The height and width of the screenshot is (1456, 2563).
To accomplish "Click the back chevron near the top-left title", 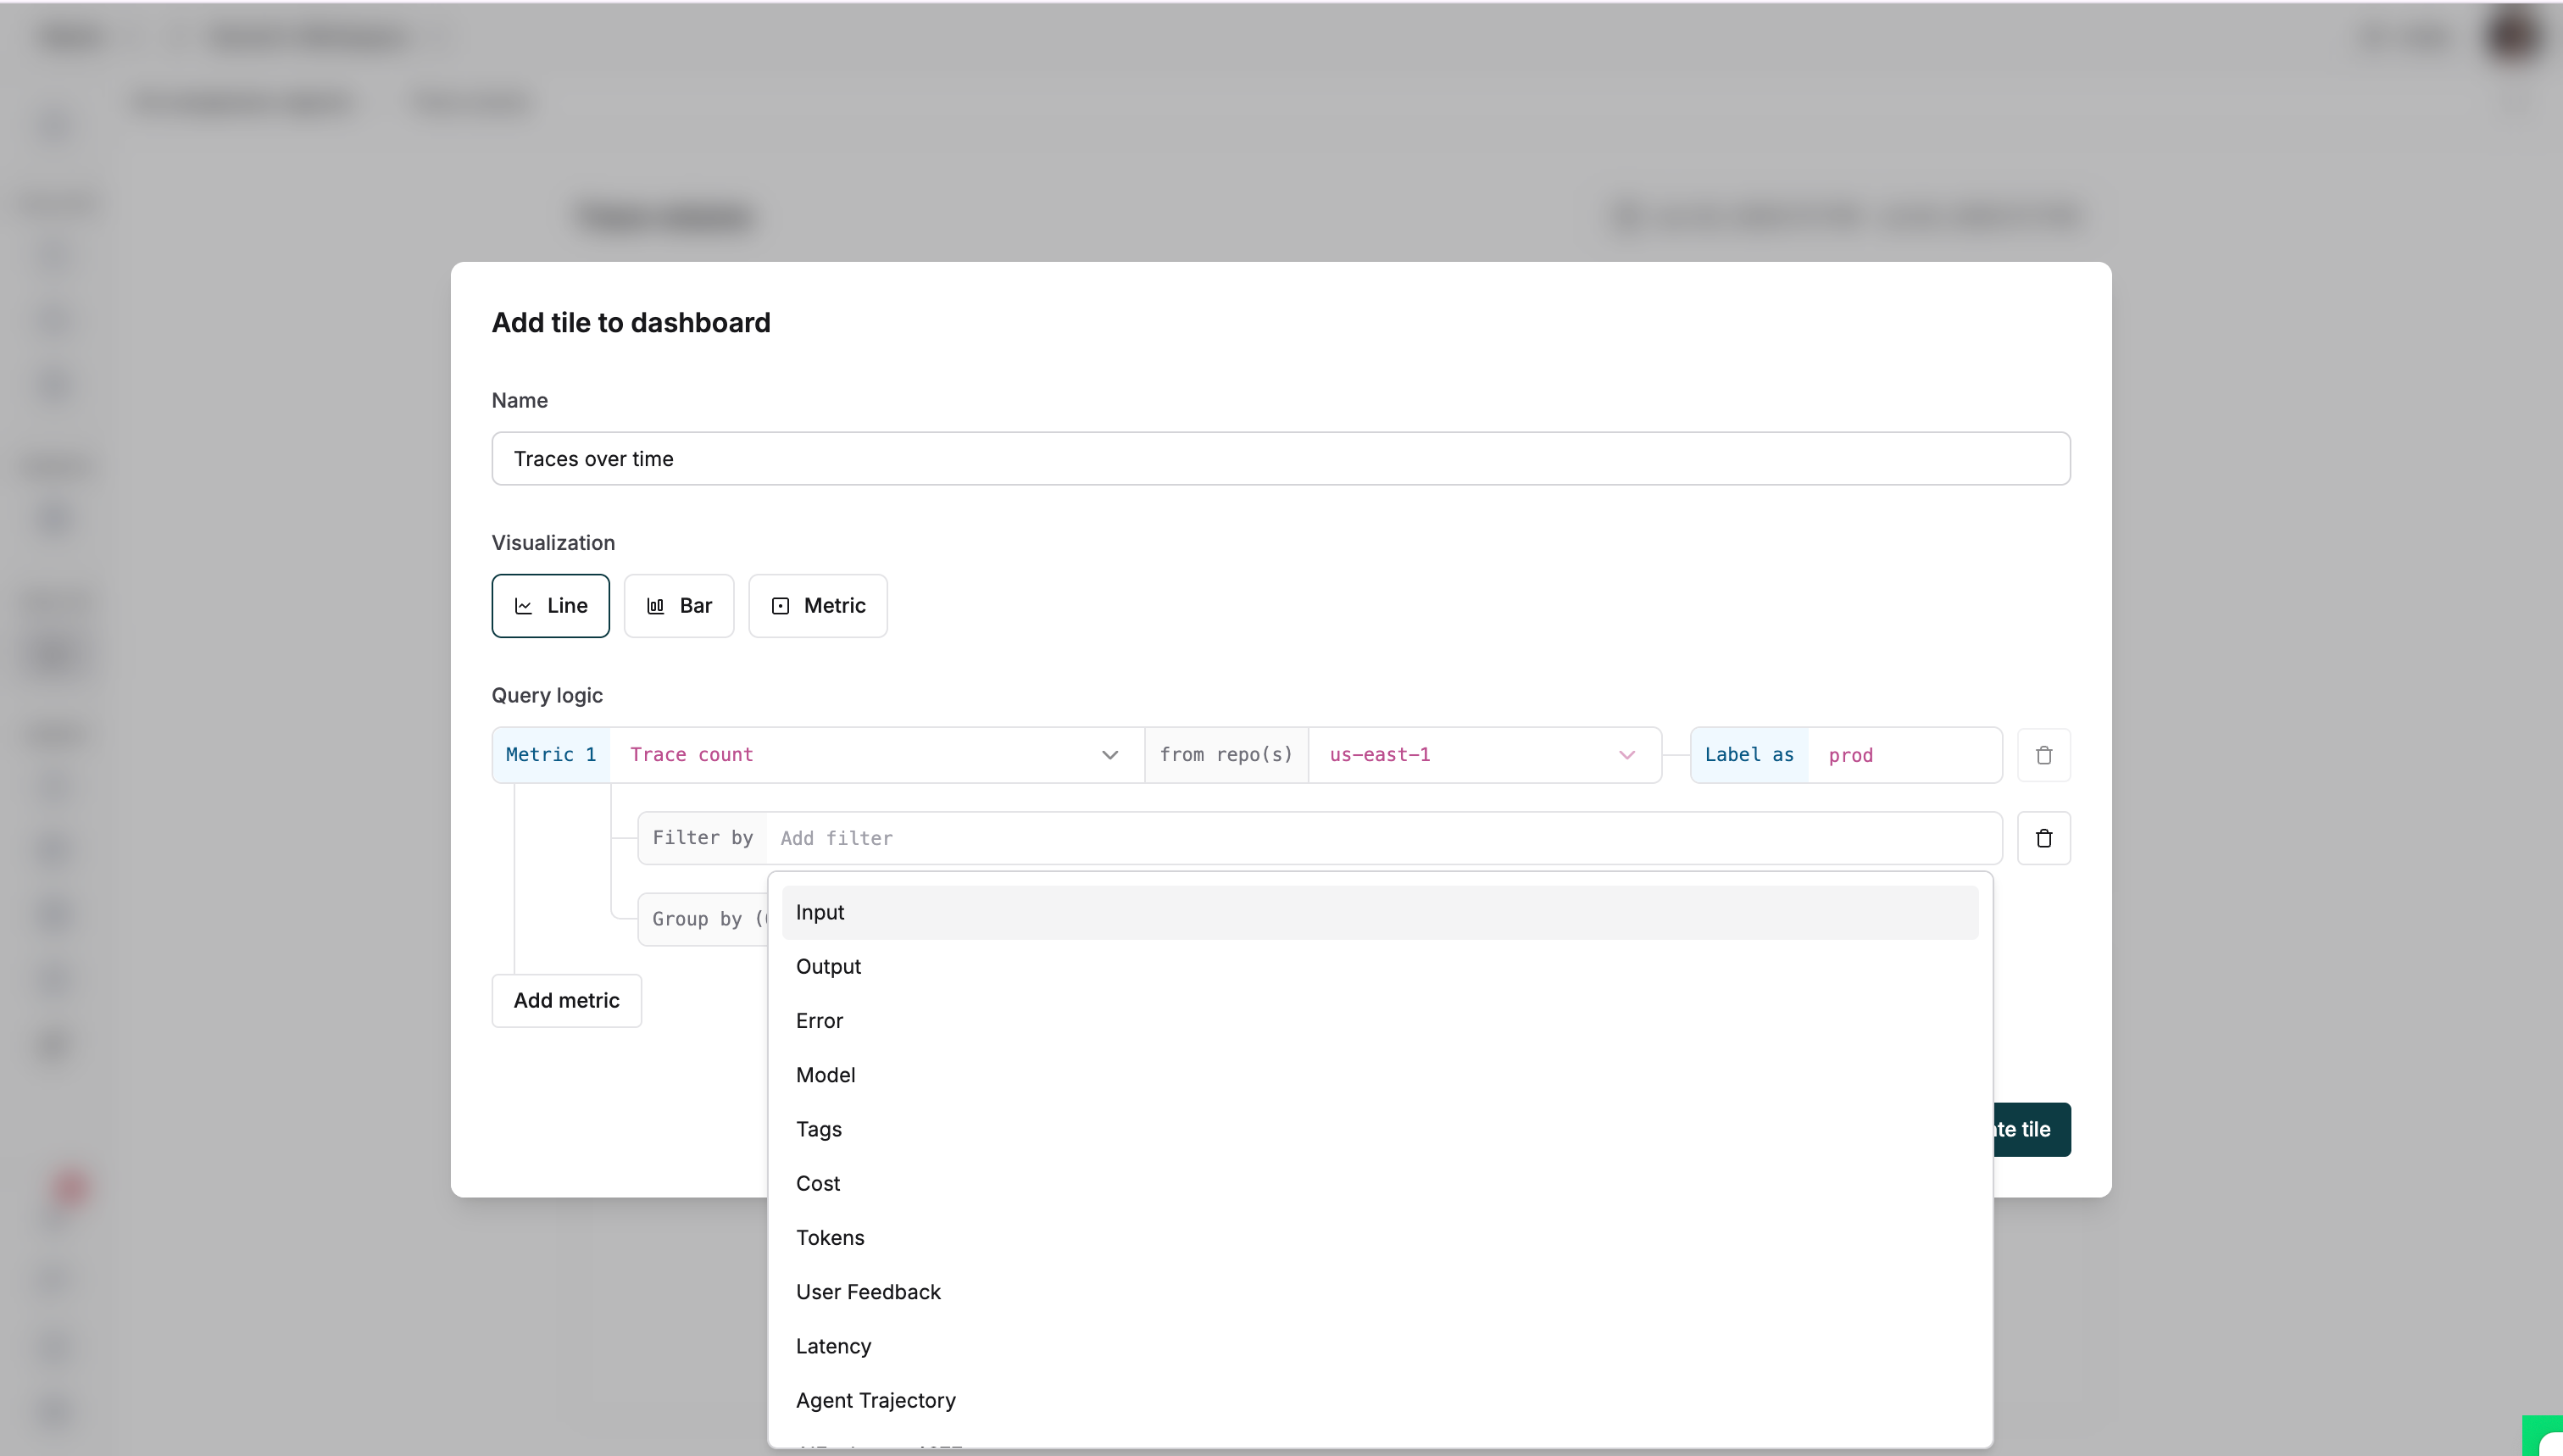I will [177, 38].
